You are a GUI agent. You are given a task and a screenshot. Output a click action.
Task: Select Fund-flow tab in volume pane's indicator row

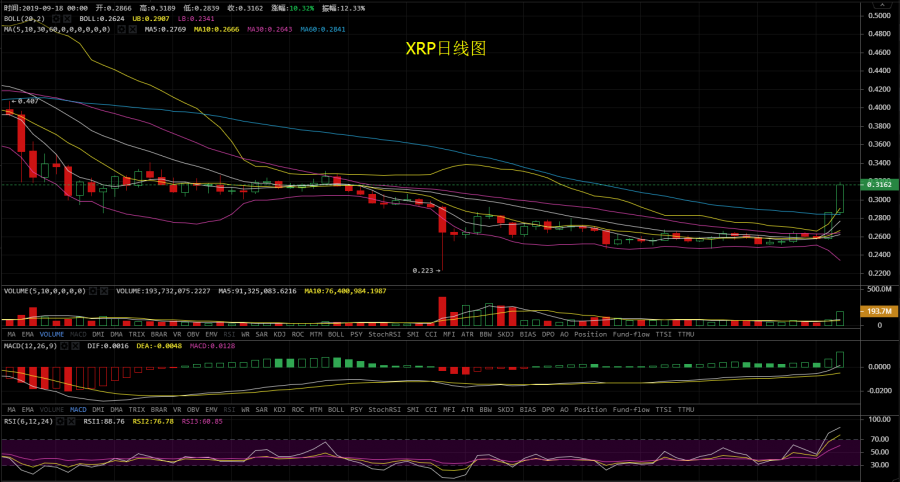pos(631,333)
